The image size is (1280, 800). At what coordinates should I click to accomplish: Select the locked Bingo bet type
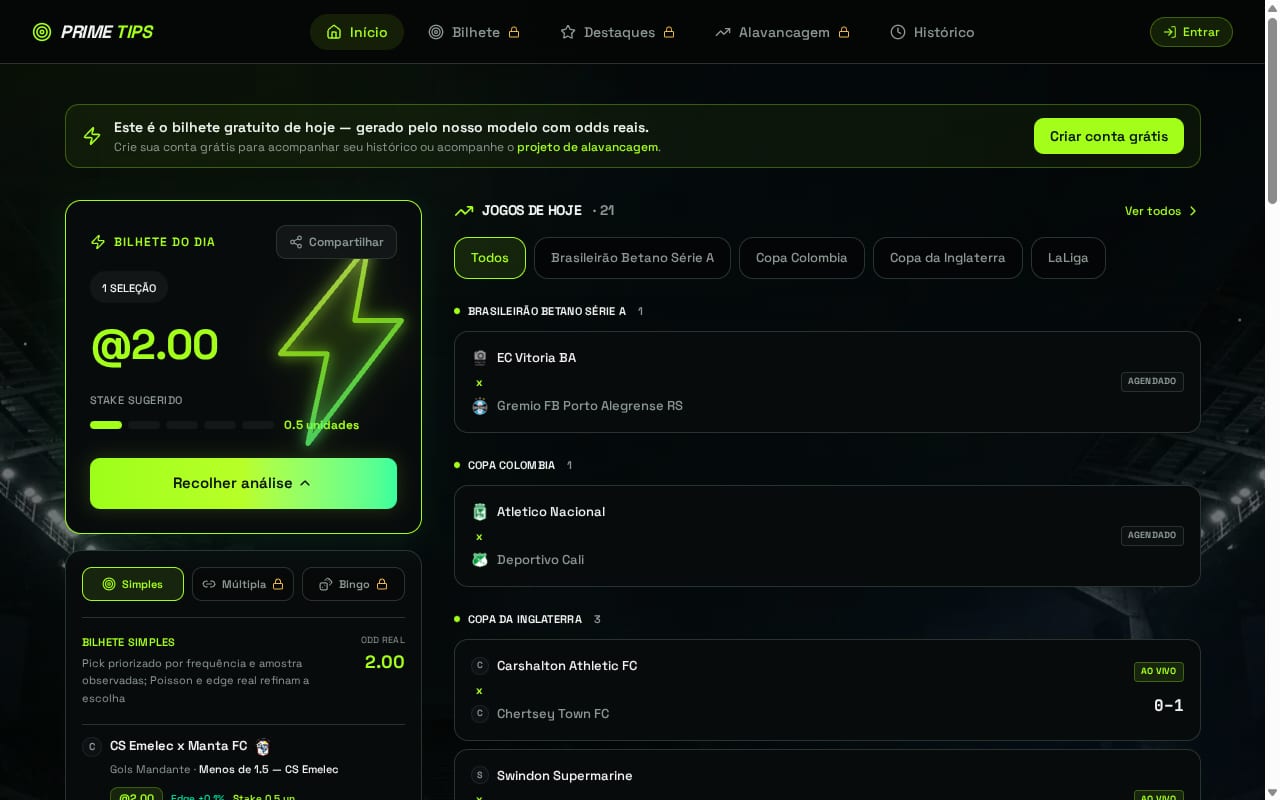point(353,584)
